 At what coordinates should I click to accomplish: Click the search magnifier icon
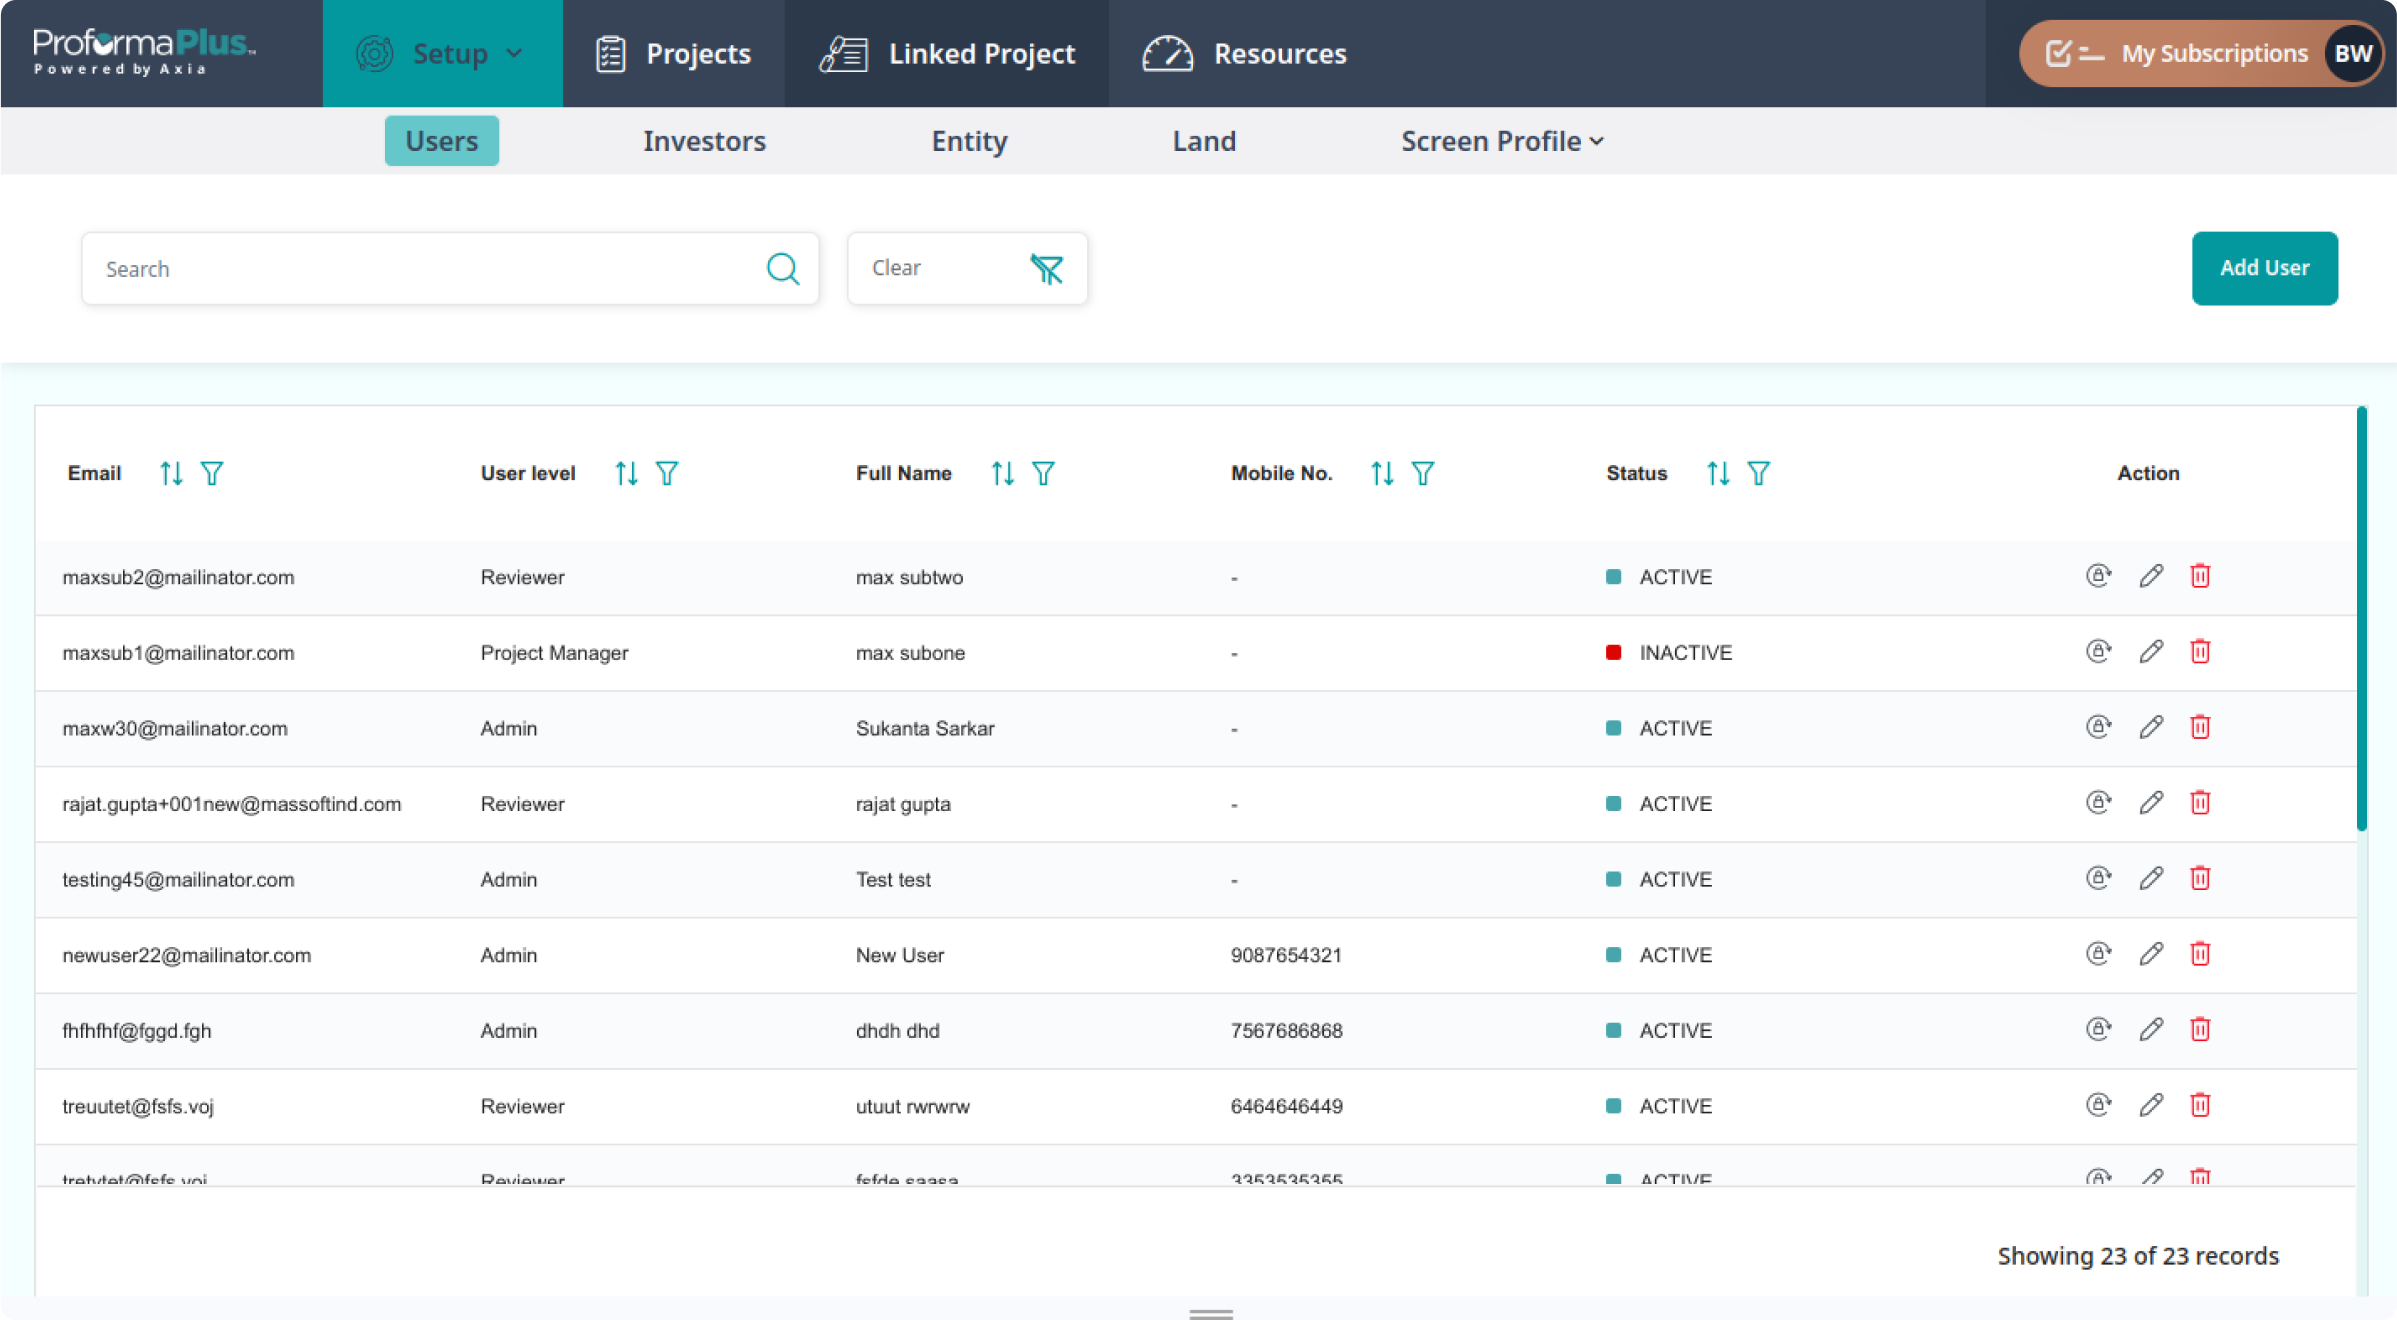[782, 268]
